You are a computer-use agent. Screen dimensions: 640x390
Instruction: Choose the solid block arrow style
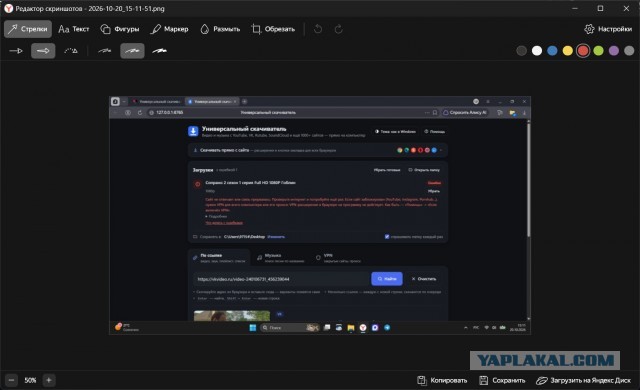click(43, 51)
